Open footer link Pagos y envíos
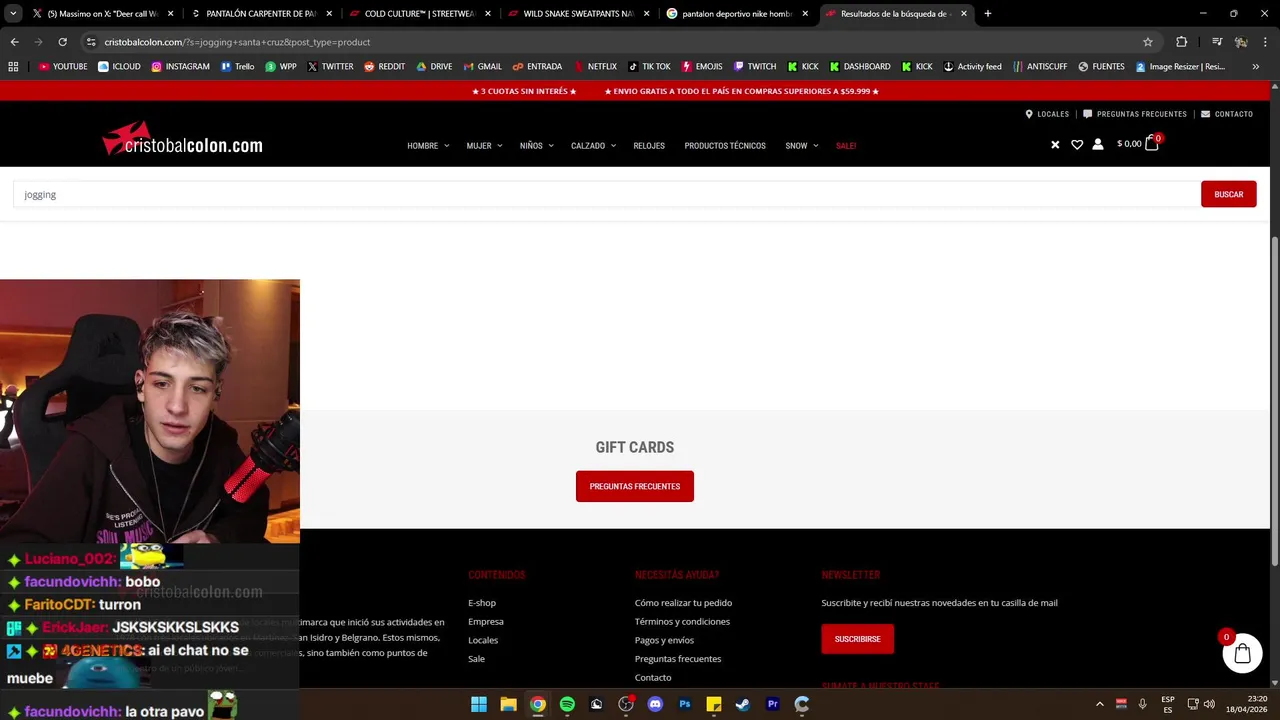This screenshot has height=720, width=1280. coord(664,640)
